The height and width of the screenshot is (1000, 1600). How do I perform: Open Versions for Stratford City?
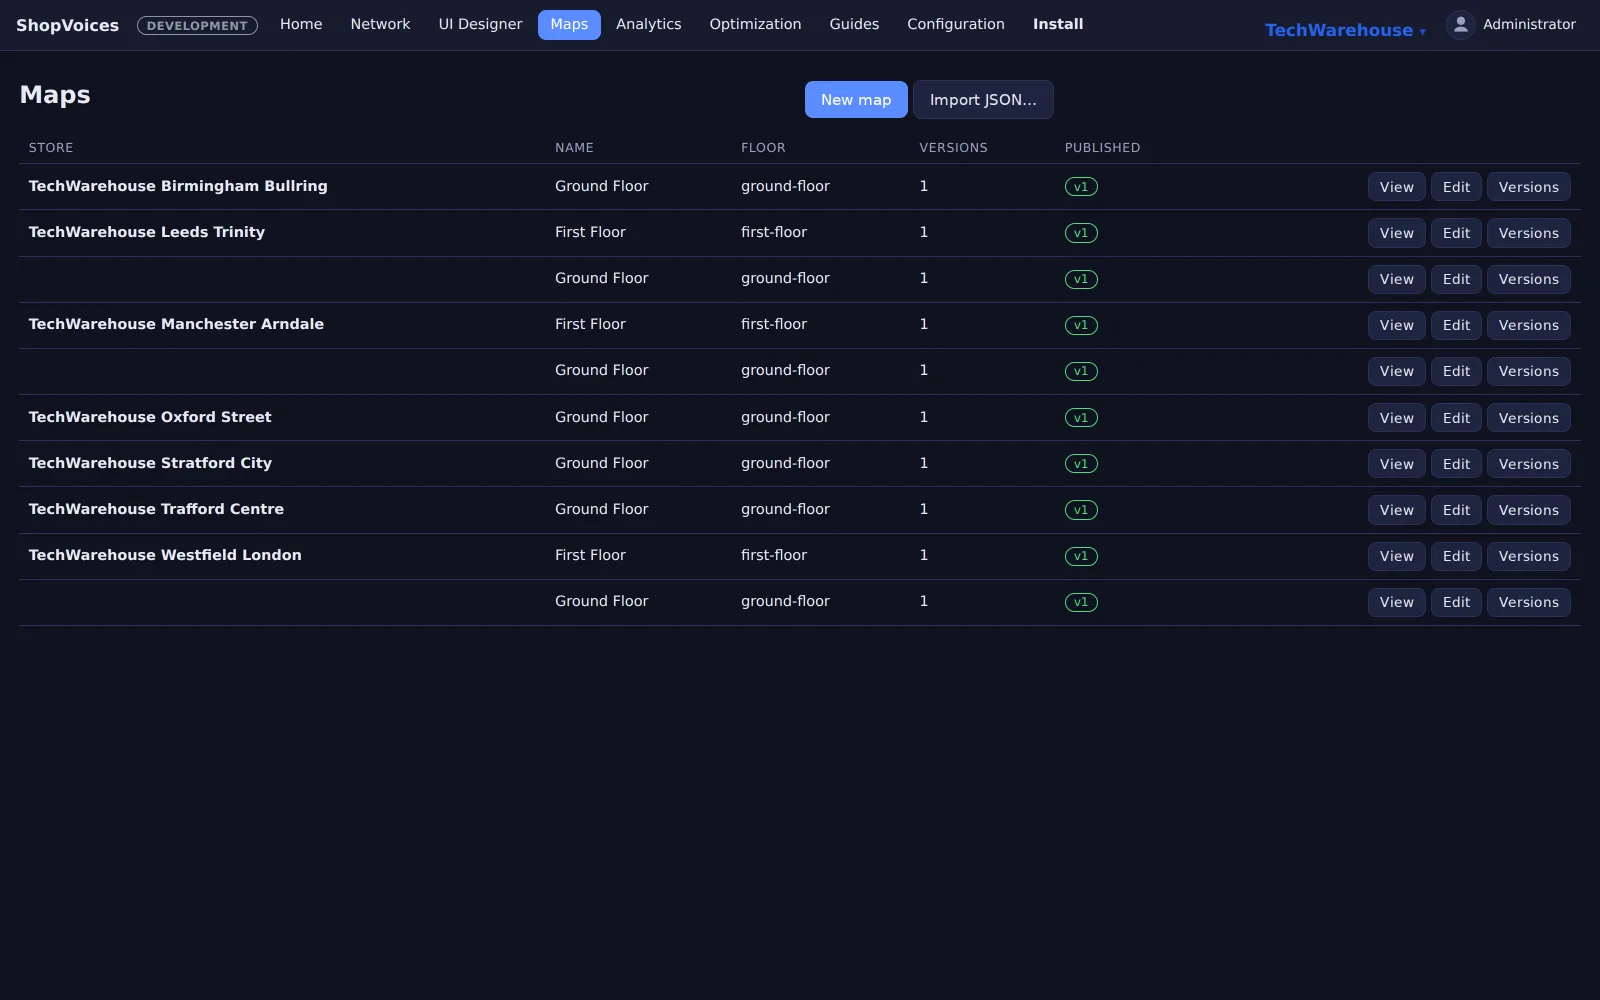point(1528,464)
